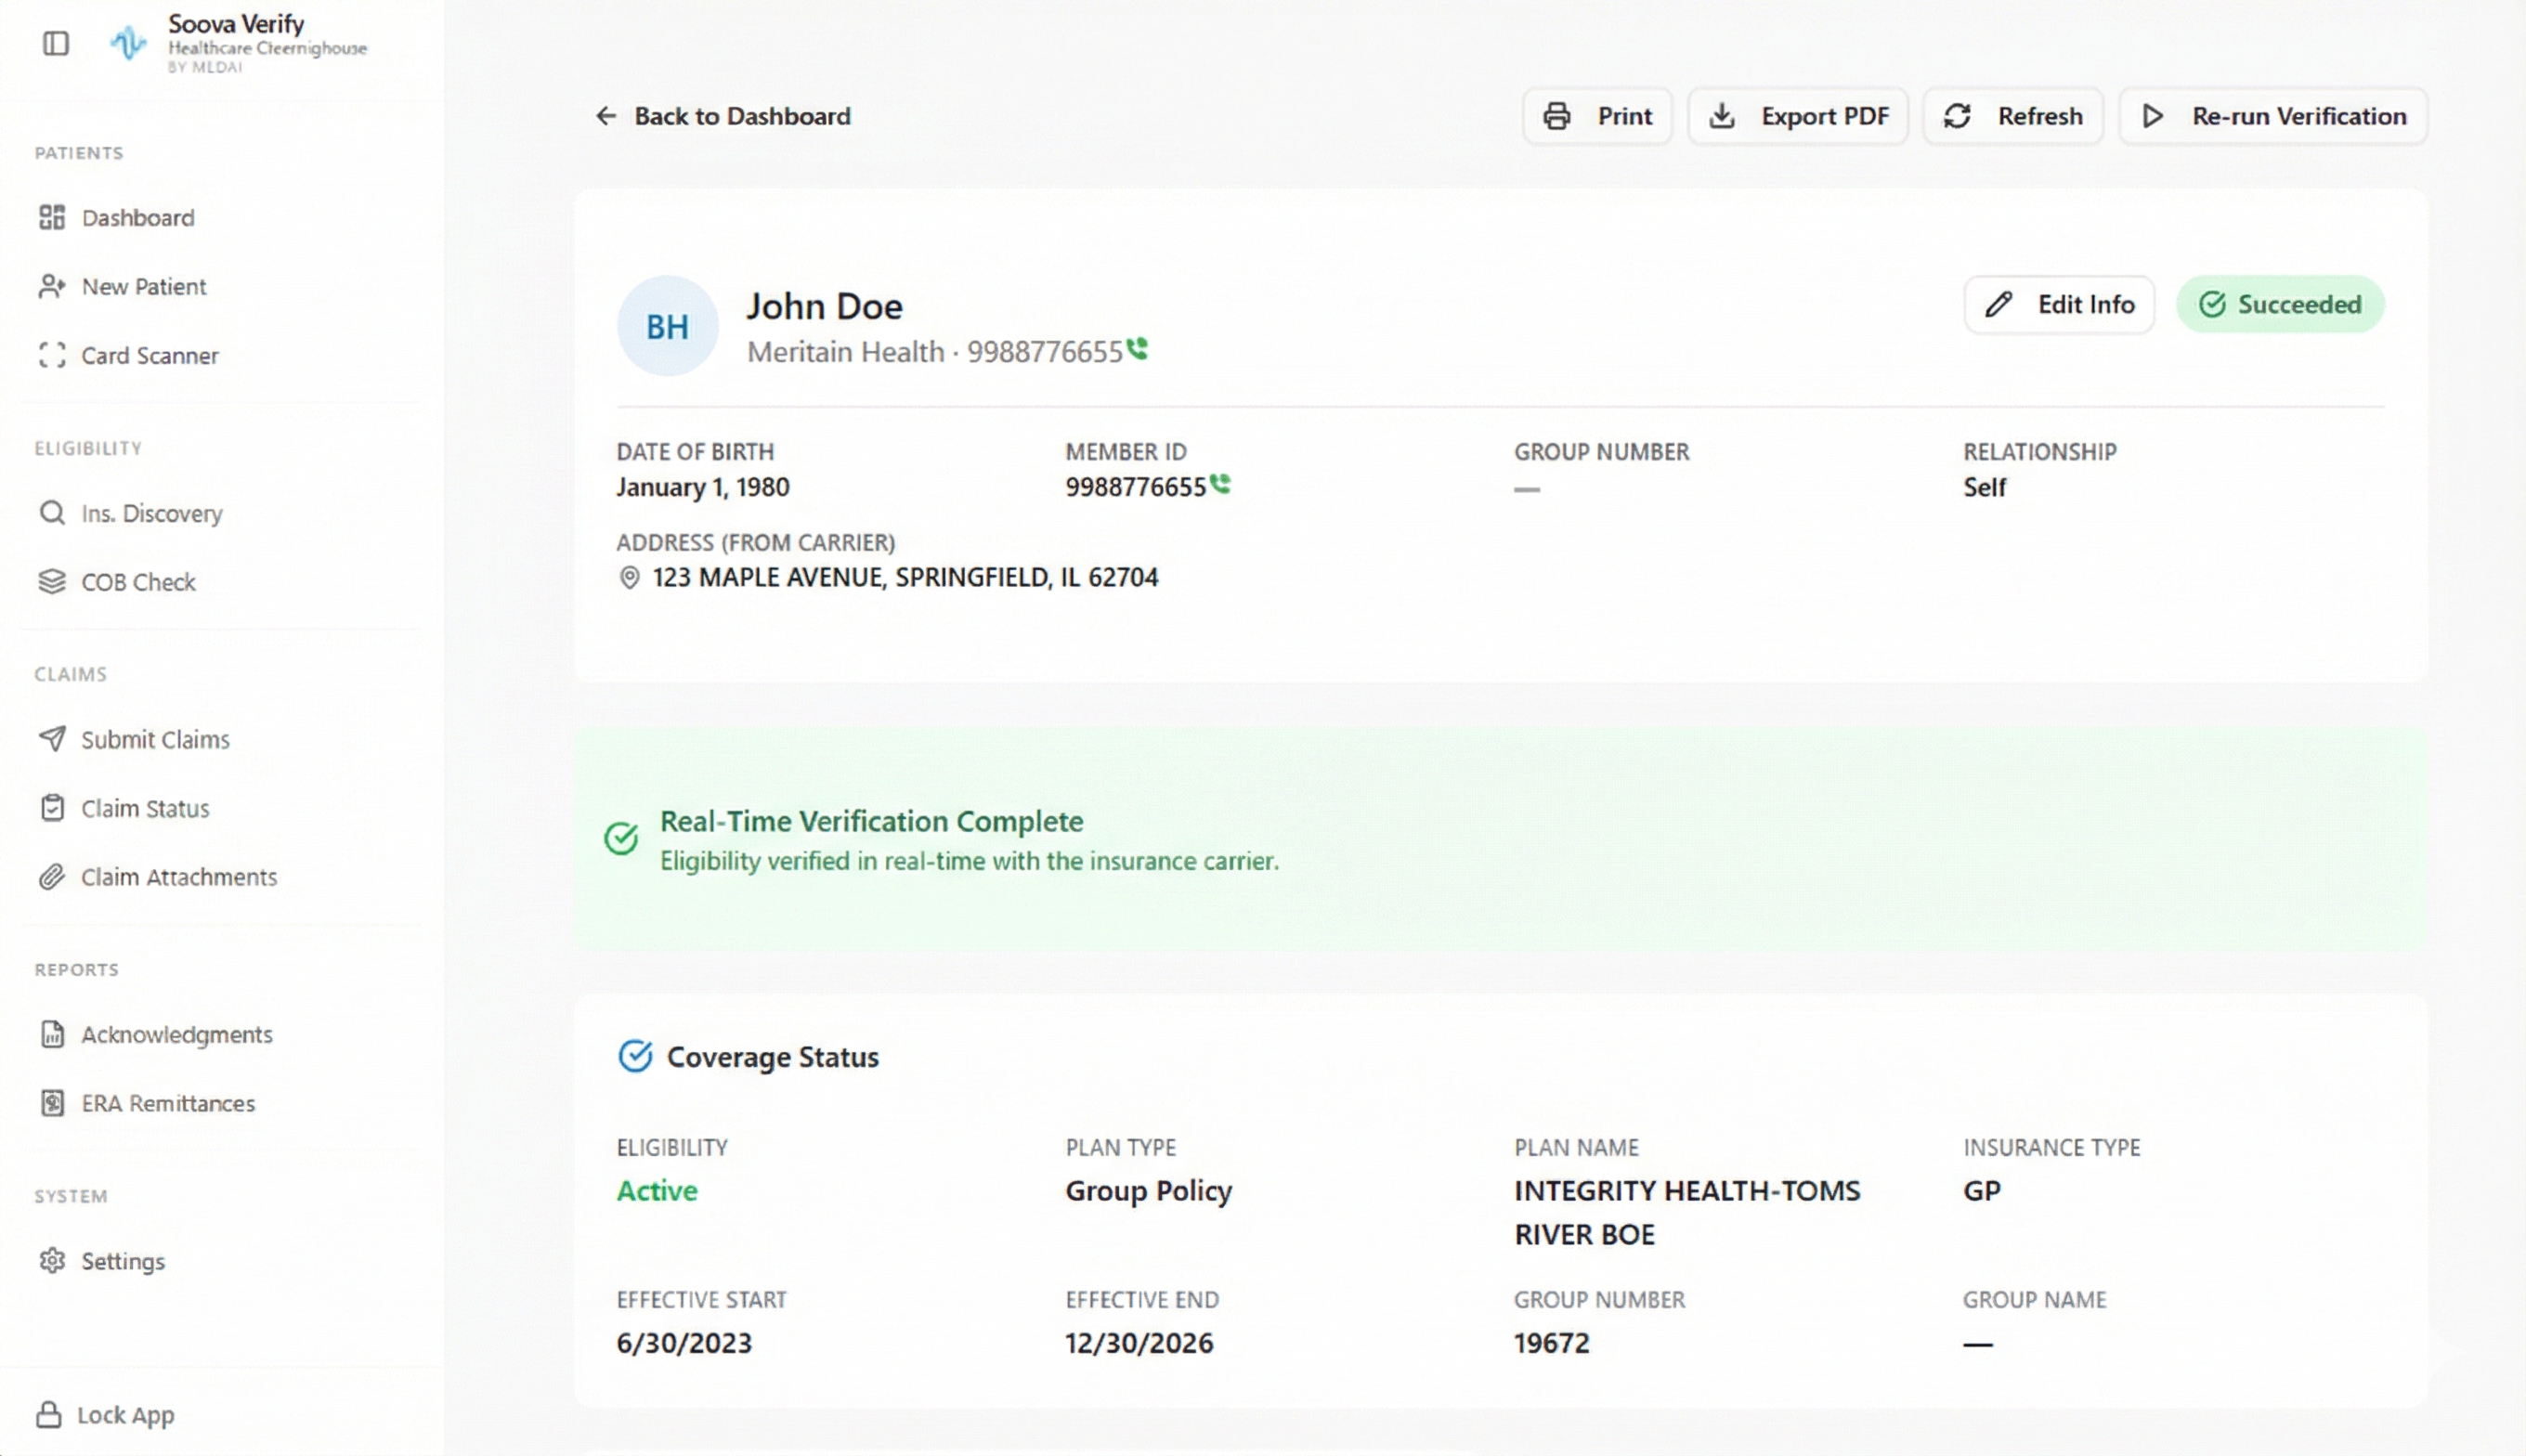Click the map pin icon by the address
2526x1456 pixels.
(629, 577)
